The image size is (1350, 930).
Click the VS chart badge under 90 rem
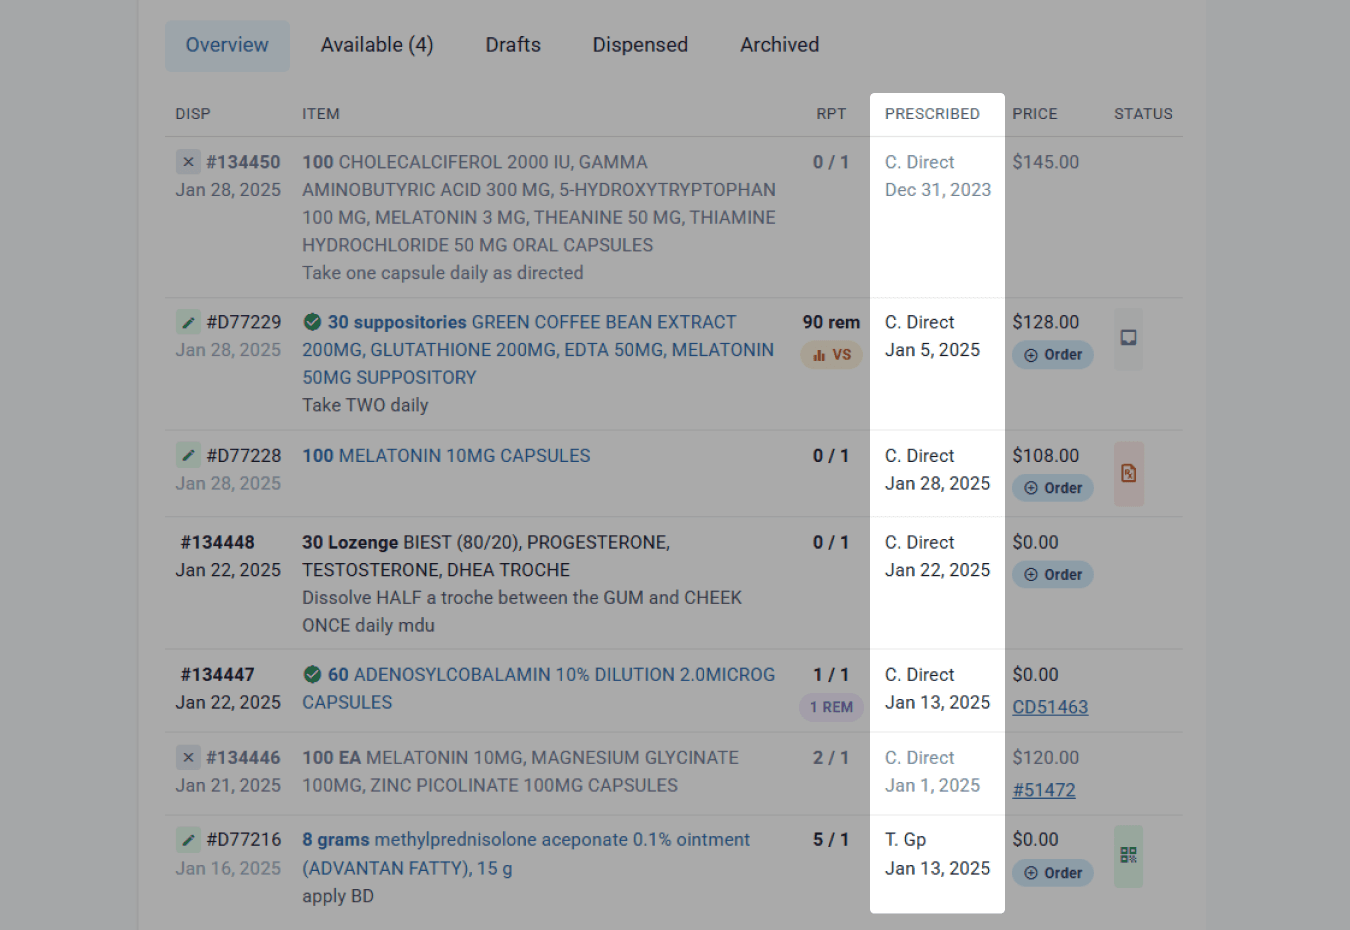(831, 355)
